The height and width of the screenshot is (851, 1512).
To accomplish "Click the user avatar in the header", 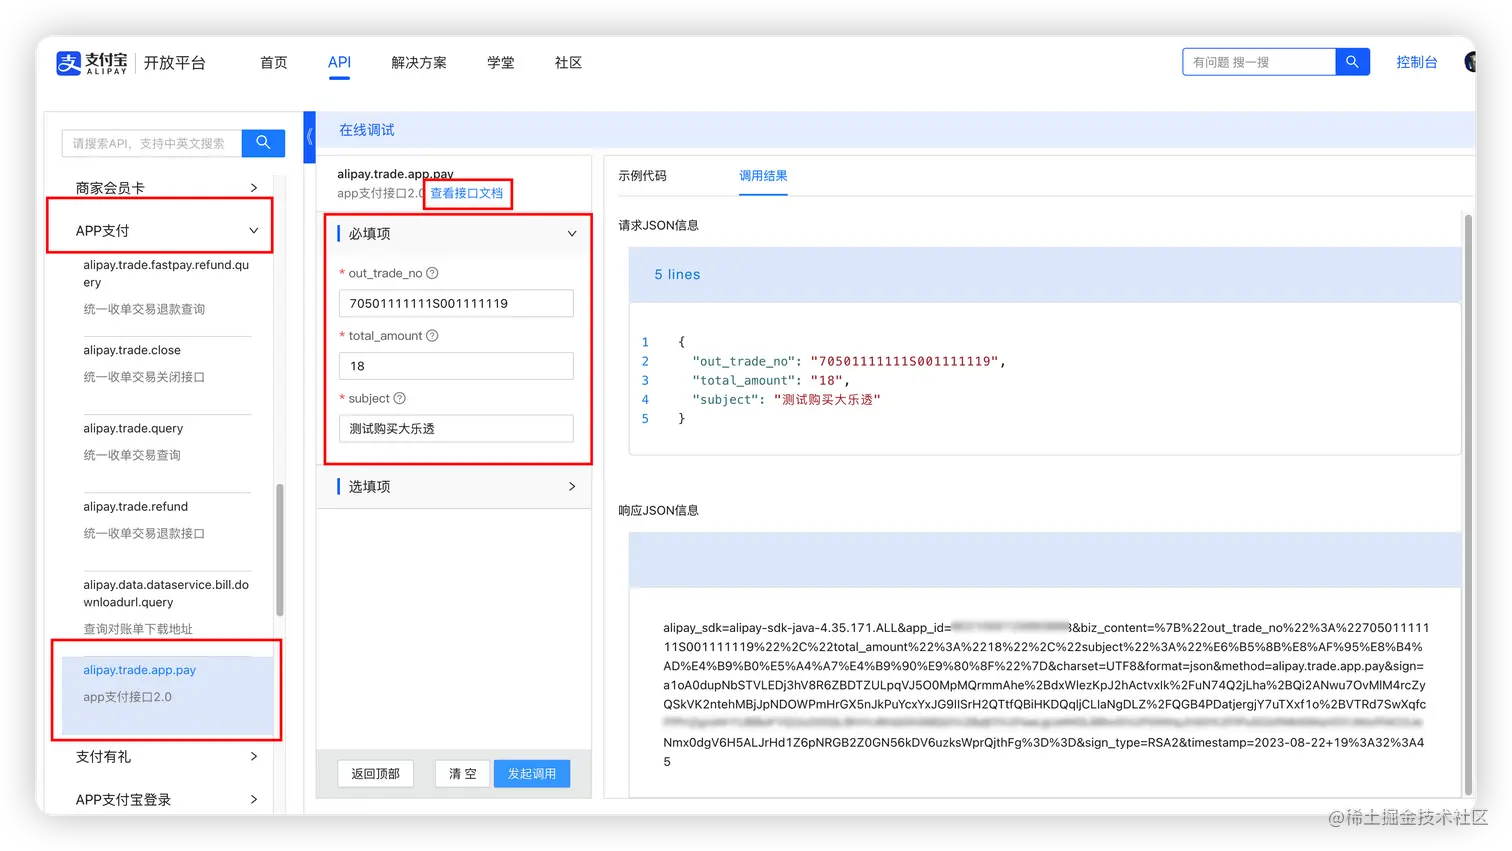I will 1470,62.
